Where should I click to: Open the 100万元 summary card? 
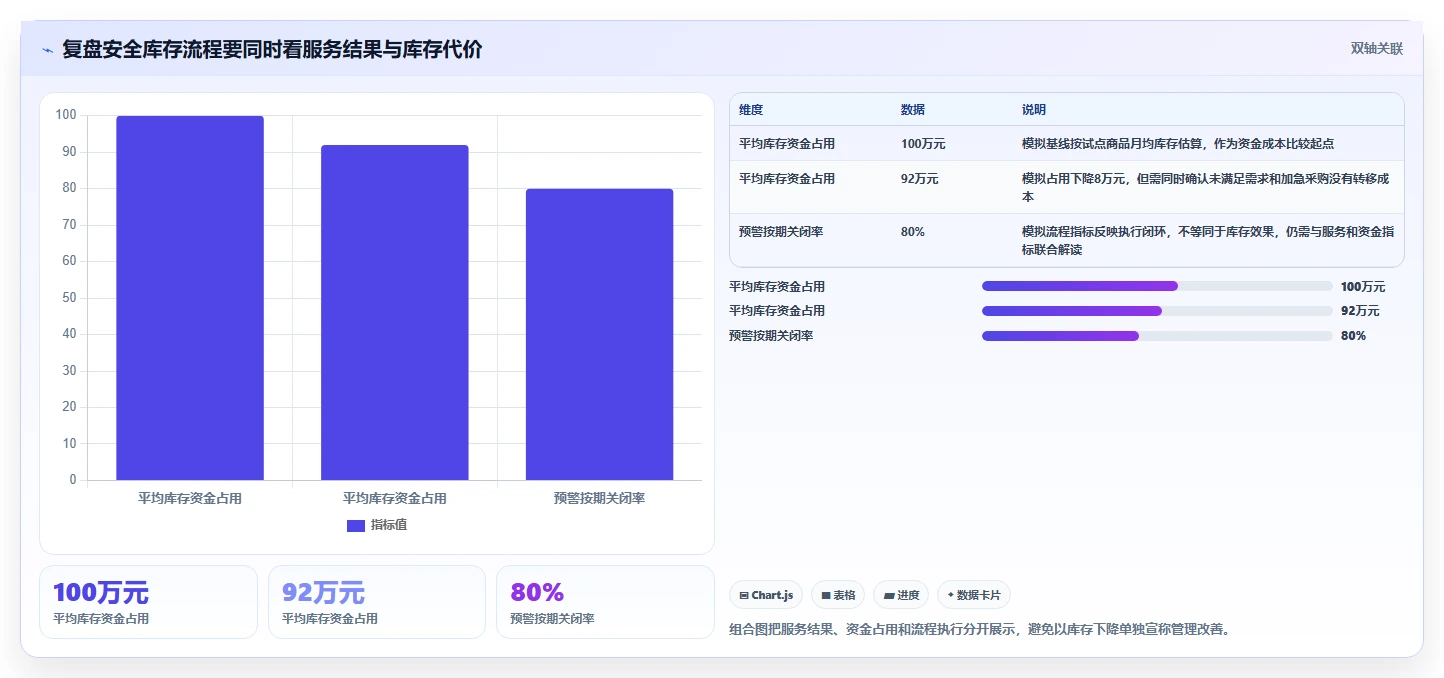click(x=148, y=602)
